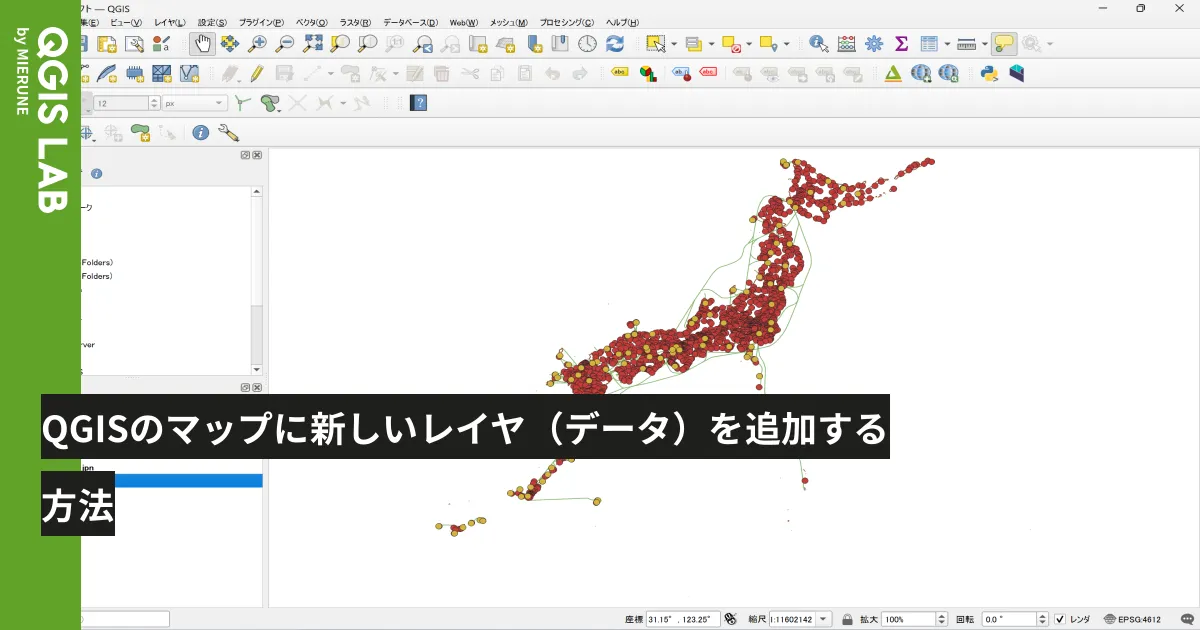1200x630 pixels.
Task: Open the Processing Toolbox gear icon
Action: pyautogui.click(x=873, y=44)
